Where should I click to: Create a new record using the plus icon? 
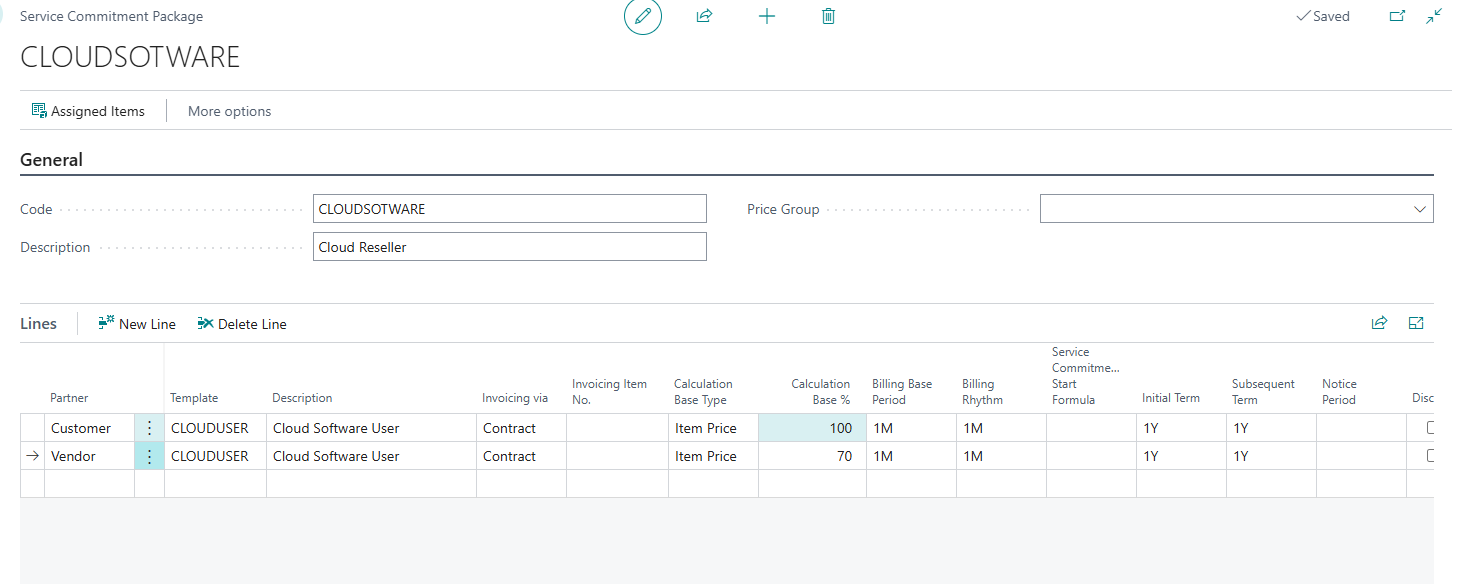pyautogui.click(x=767, y=16)
